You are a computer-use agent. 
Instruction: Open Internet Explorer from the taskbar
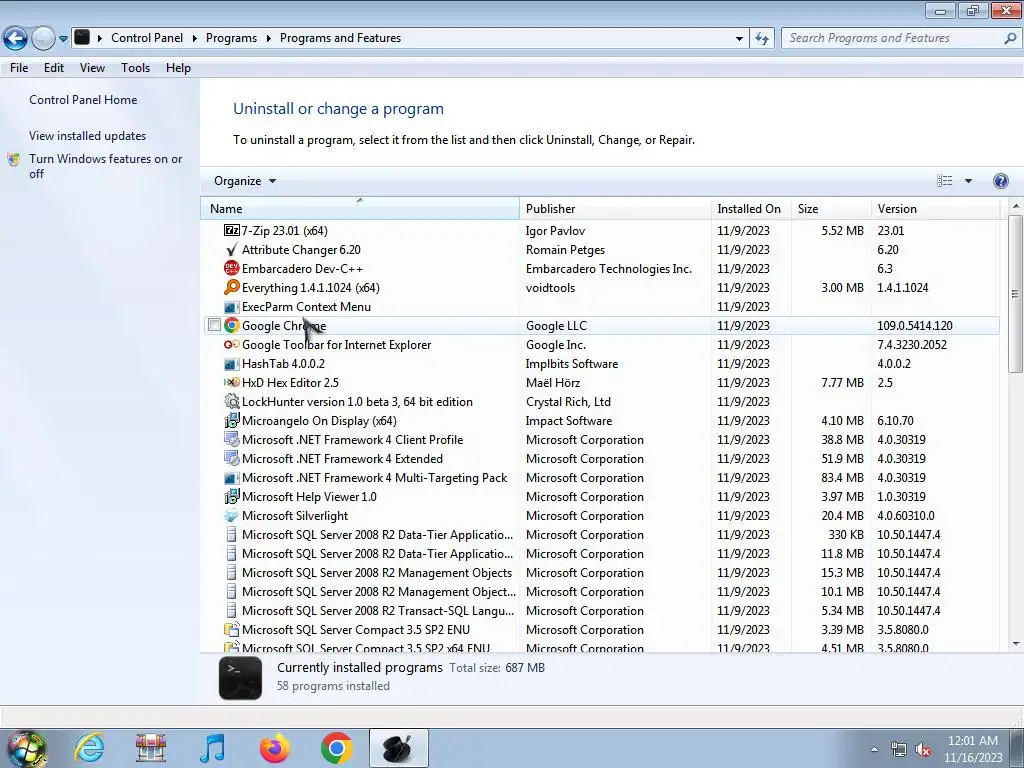tap(89, 748)
